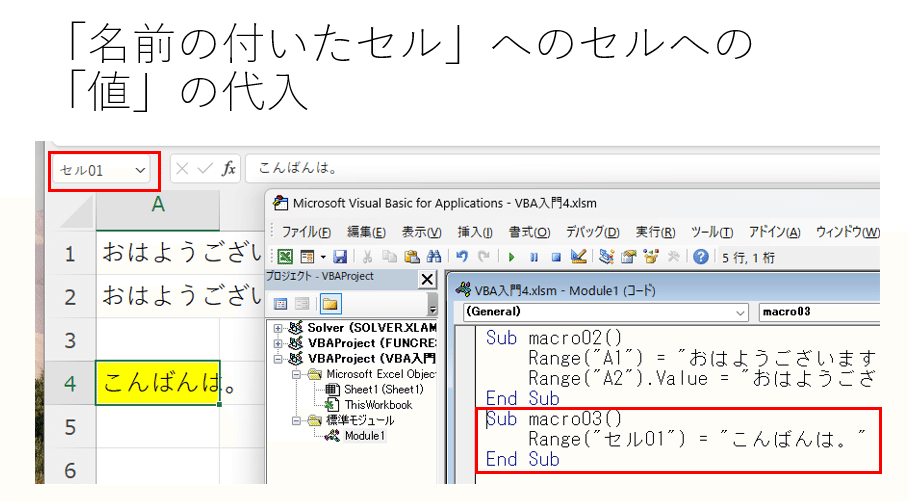
Task: Save the VBA project with floppy icon
Action: 340,257
